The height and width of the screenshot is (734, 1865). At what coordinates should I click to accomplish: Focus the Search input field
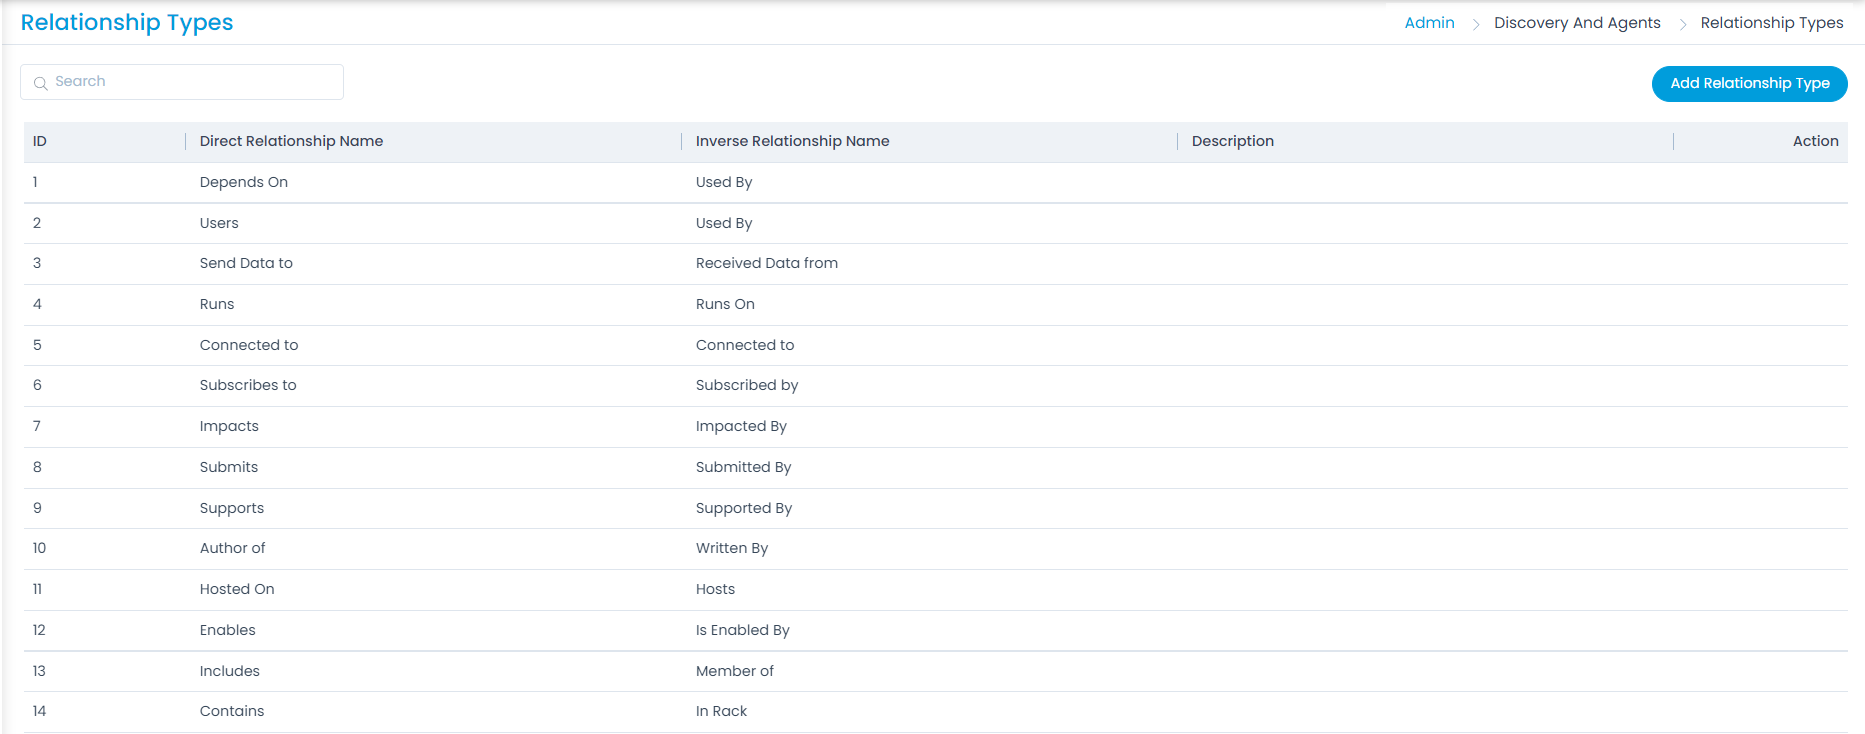tap(182, 82)
